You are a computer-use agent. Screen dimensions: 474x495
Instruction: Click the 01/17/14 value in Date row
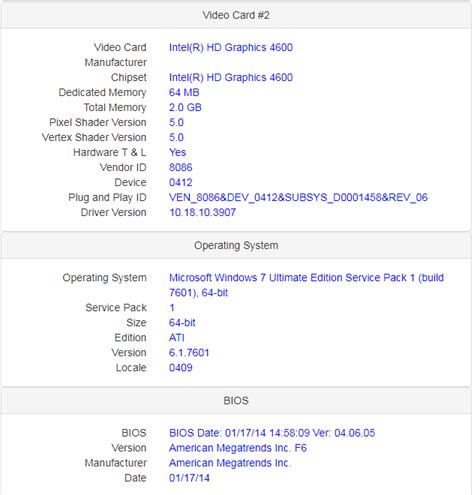[189, 478]
